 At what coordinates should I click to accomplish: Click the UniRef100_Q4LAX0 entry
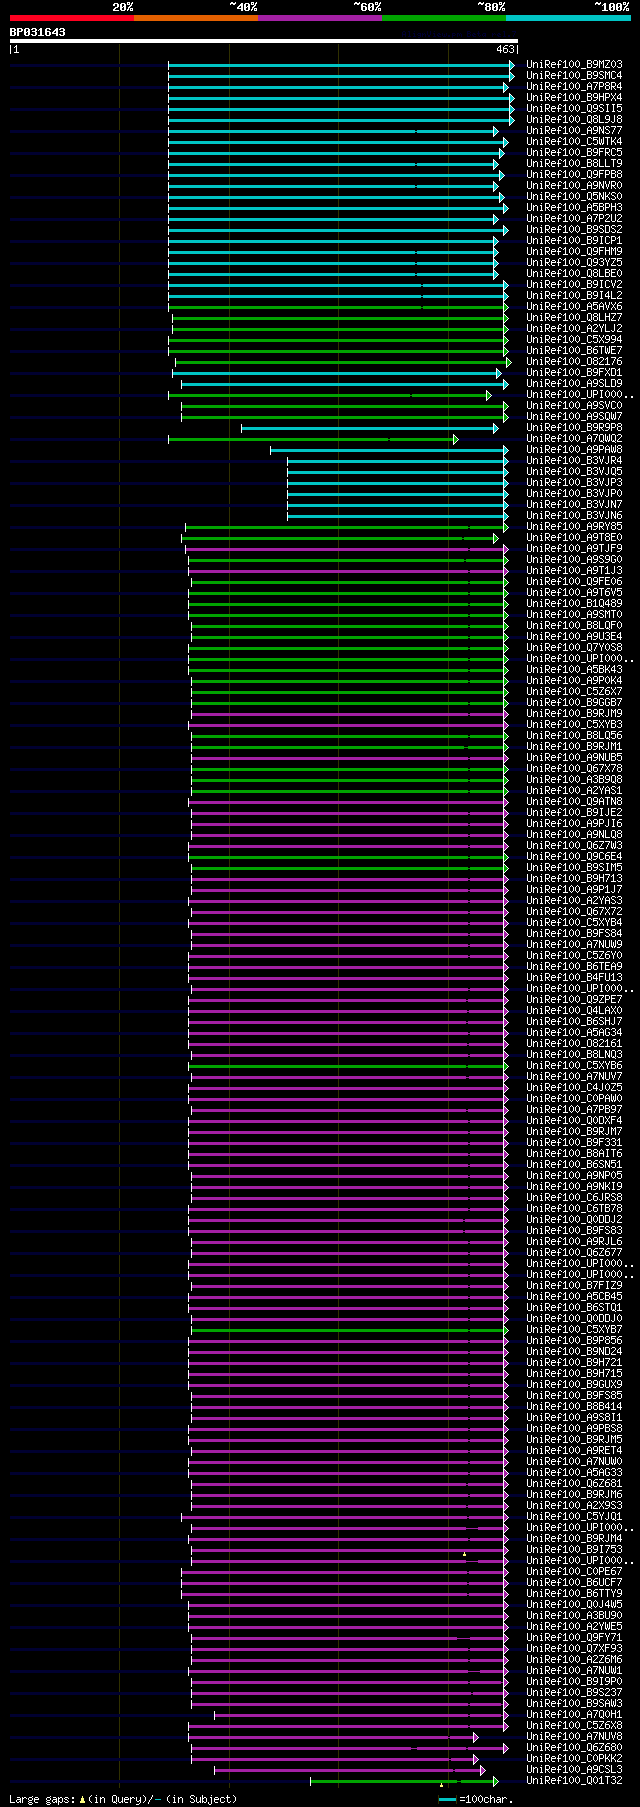pos(574,1010)
